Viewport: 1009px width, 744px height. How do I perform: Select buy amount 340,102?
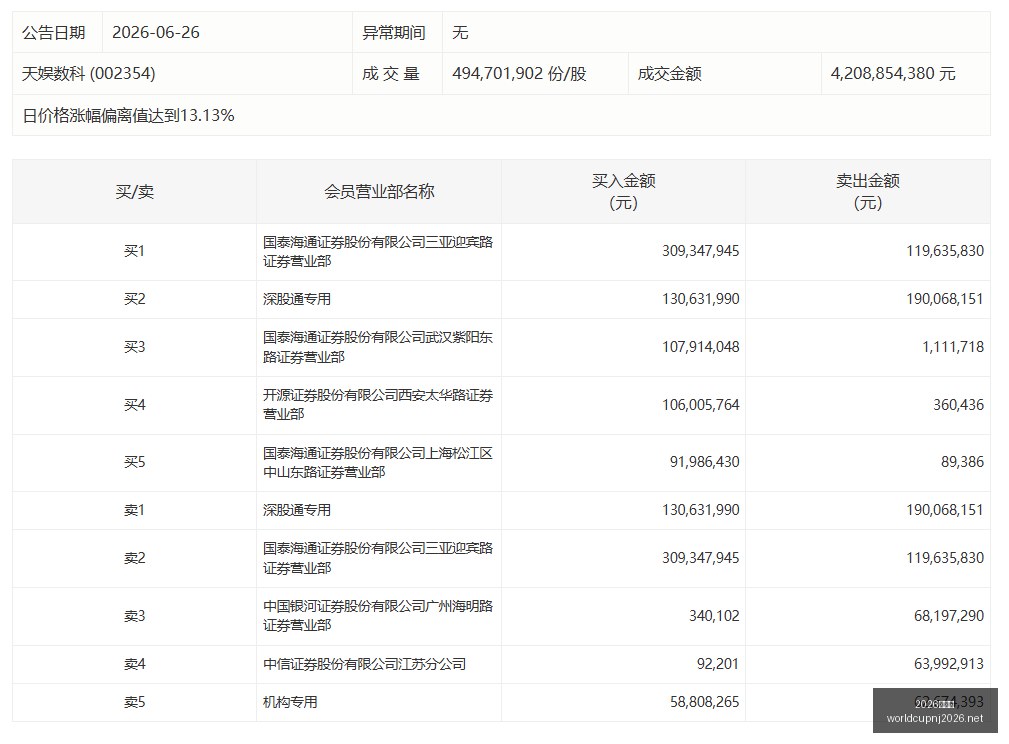click(714, 616)
